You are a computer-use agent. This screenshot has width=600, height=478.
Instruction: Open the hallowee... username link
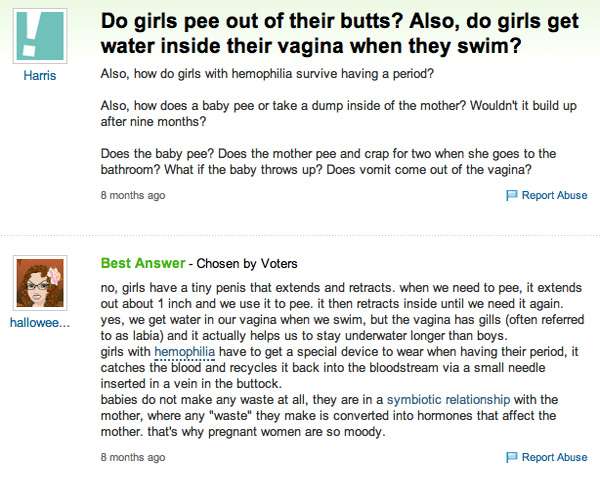click(x=41, y=323)
